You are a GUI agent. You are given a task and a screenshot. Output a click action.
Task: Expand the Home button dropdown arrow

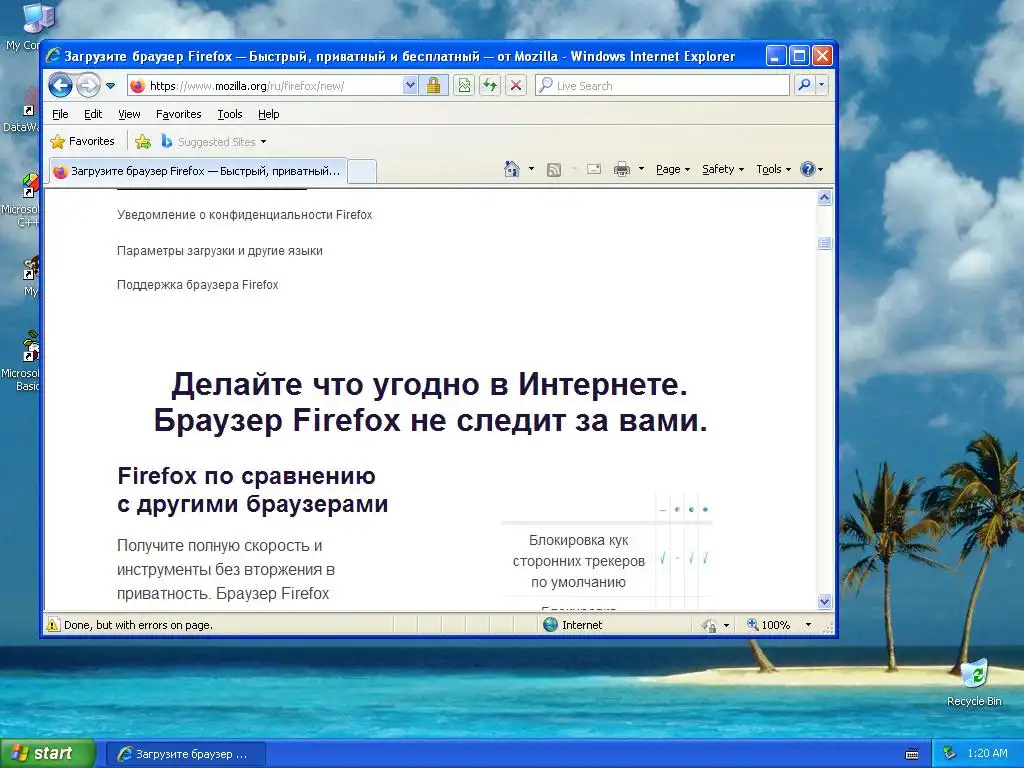[531, 169]
